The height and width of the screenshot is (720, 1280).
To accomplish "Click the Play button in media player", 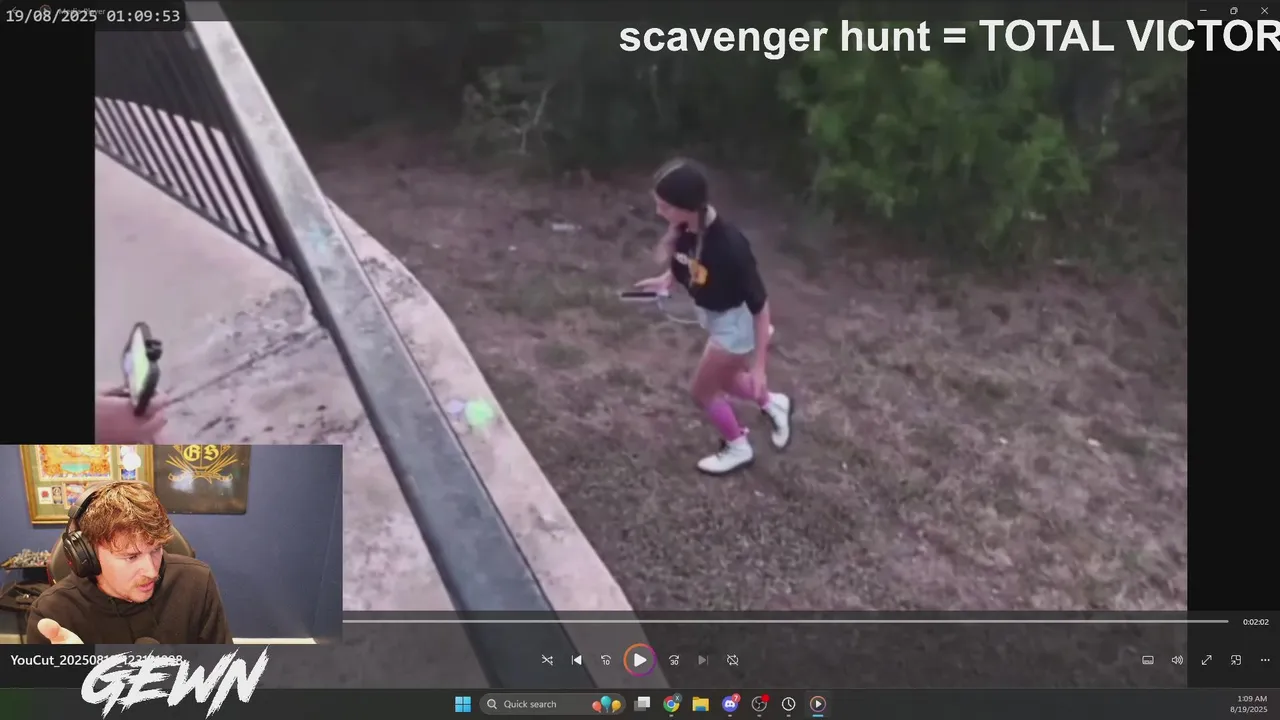I will (639, 660).
